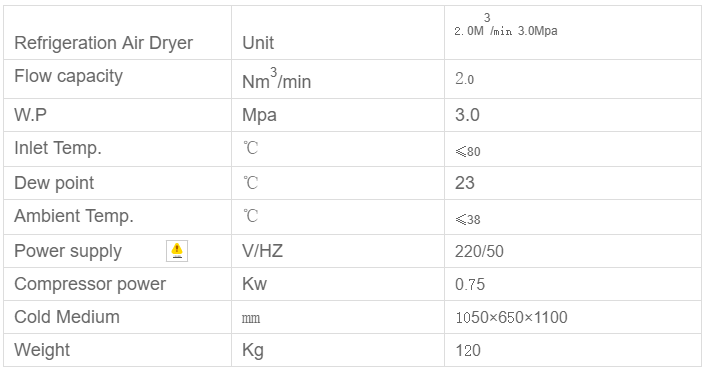Click the ≤80 inlet temperature value
The image size is (705, 368).
pos(468,151)
